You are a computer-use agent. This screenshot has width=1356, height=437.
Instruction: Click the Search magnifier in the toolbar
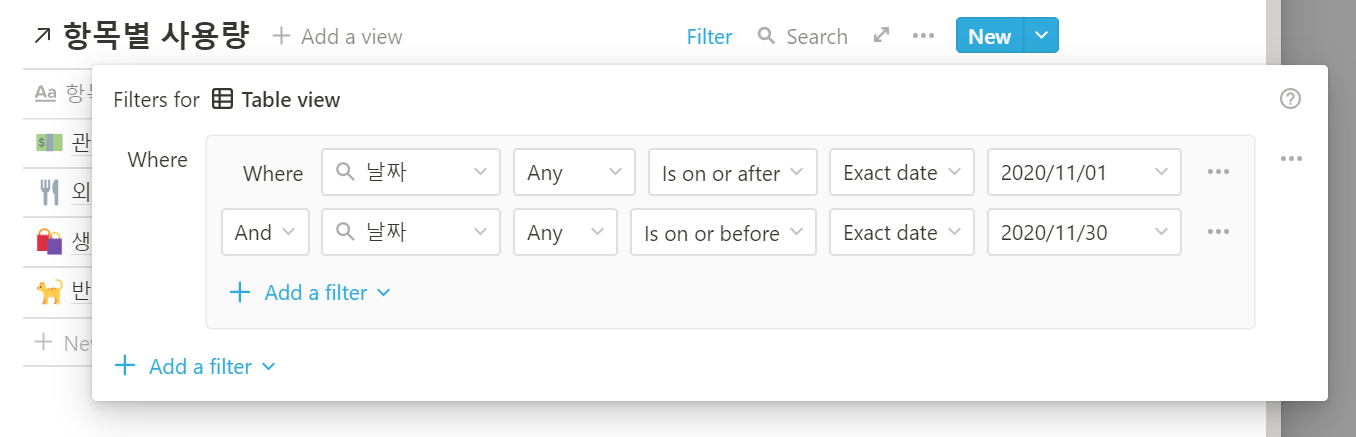(767, 36)
